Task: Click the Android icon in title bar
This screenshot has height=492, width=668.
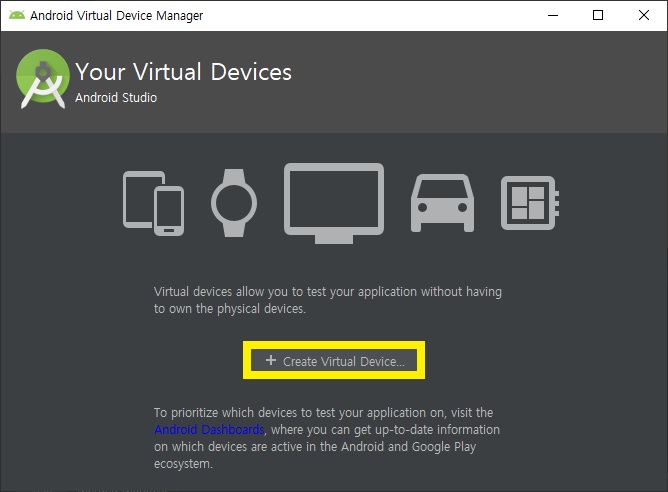Action: [x=17, y=15]
